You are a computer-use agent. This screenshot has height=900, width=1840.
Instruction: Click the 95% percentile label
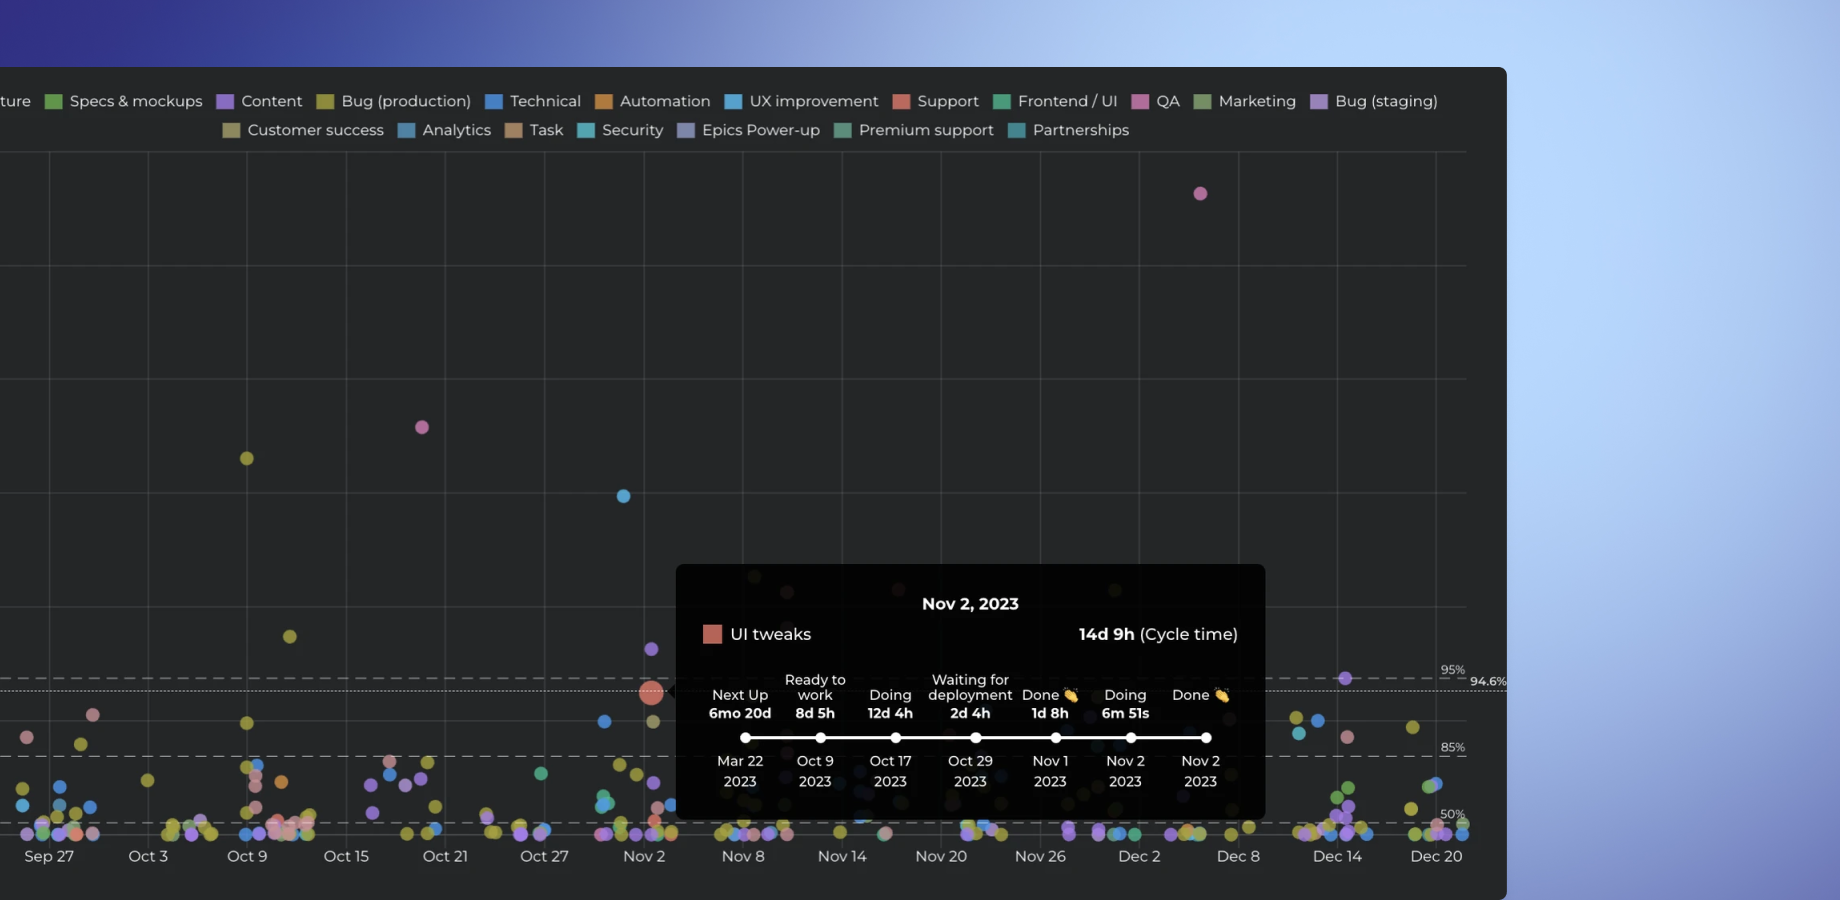(x=1452, y=670)
